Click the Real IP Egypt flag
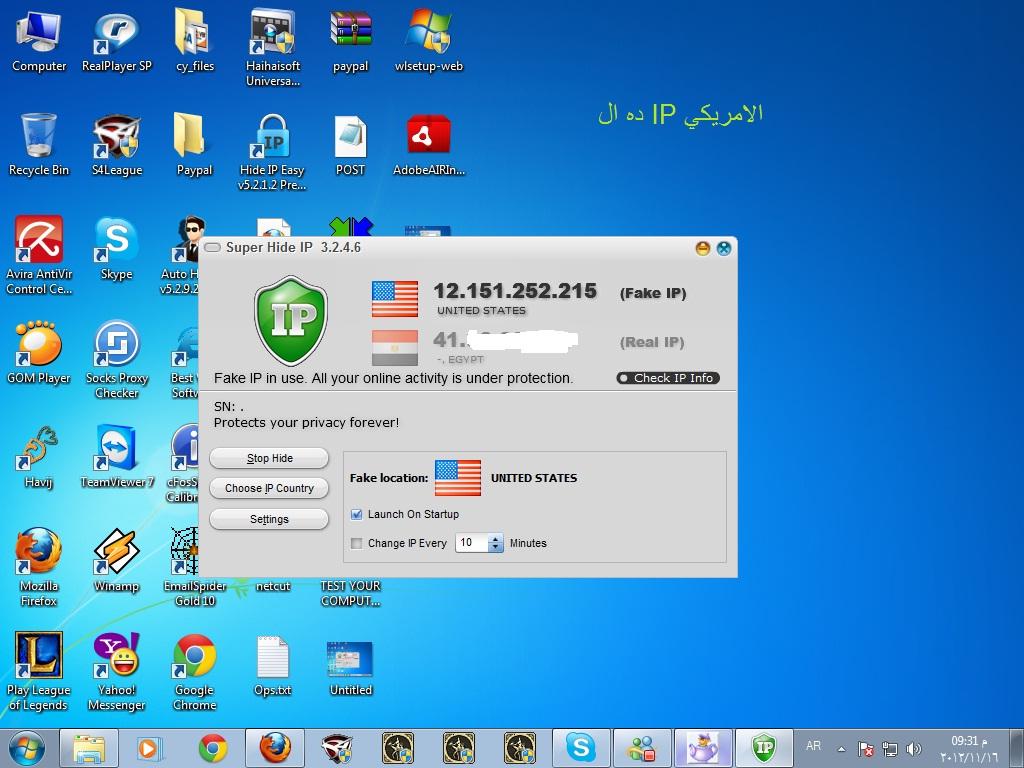Screen dimensions: 1024x768 (x=394, y=348)
